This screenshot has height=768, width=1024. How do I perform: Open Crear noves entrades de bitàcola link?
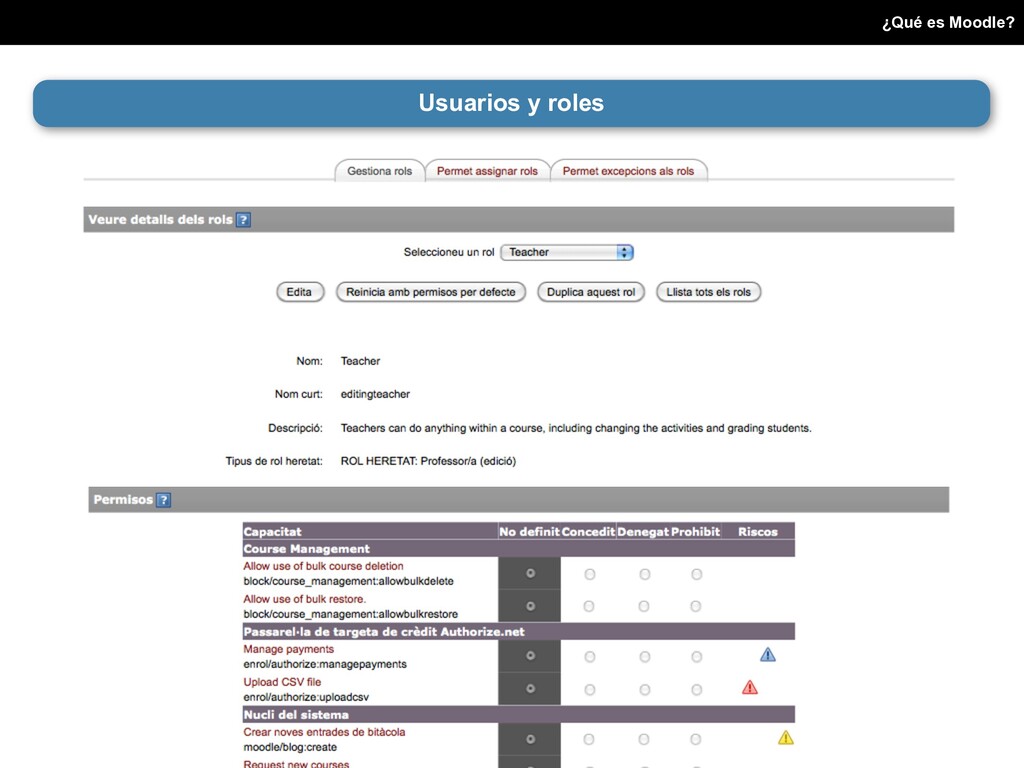pyautogui.click(x=324, y=732)
